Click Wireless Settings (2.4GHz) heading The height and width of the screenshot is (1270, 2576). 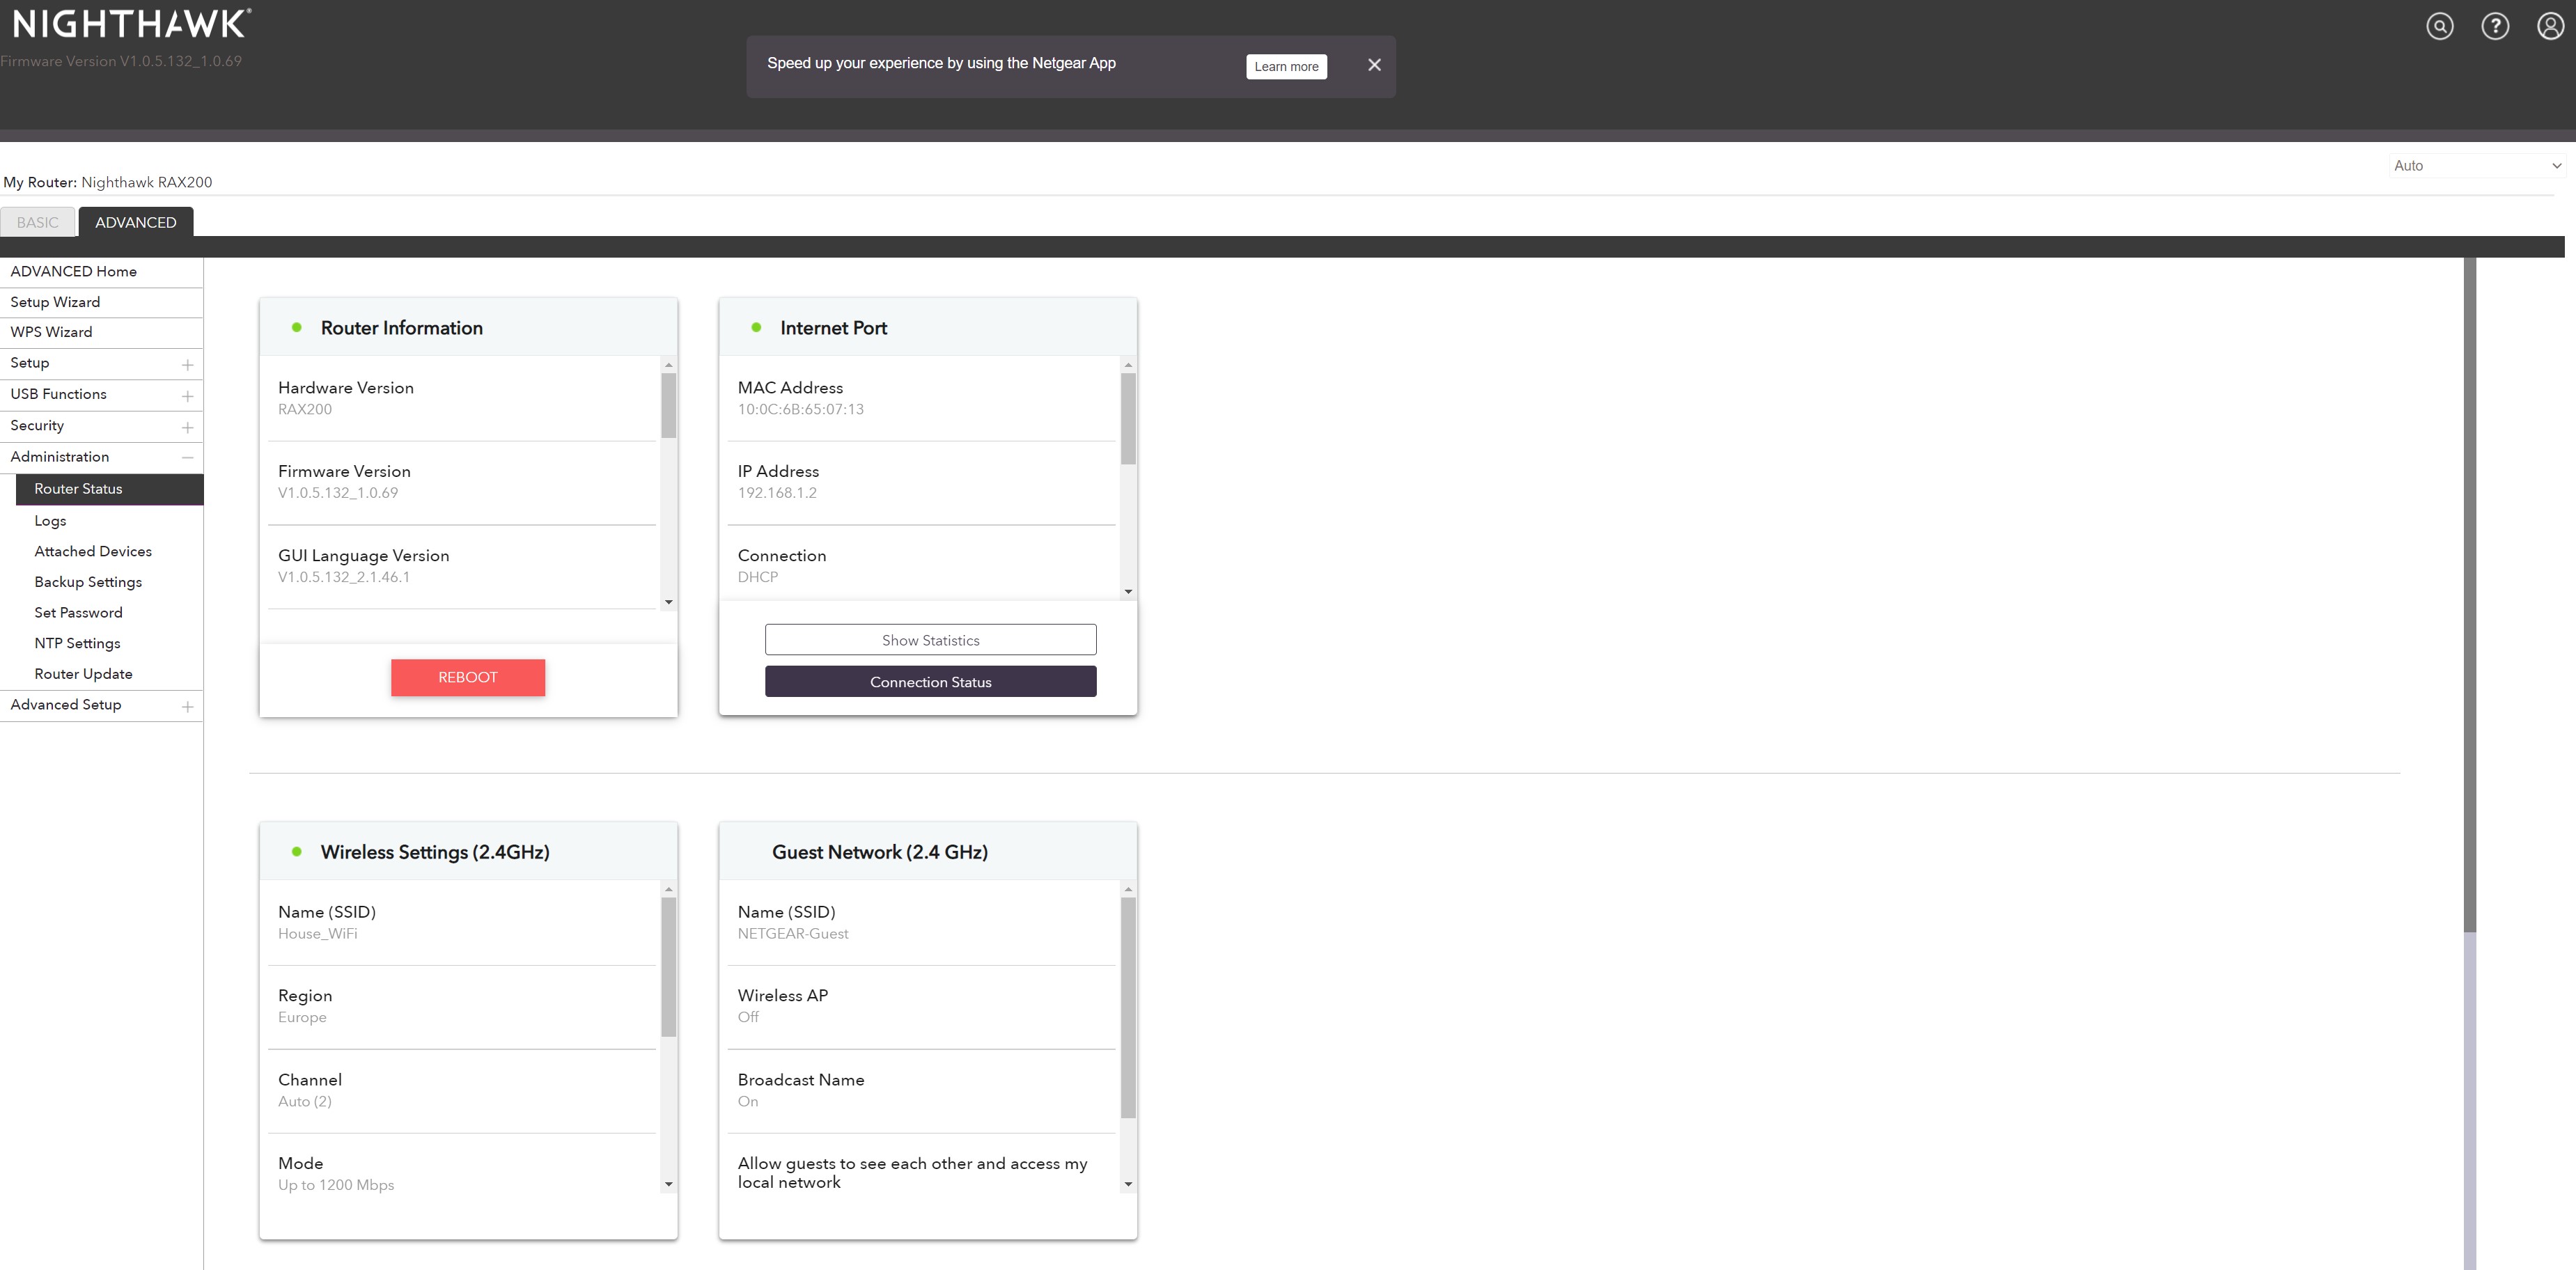435,852
